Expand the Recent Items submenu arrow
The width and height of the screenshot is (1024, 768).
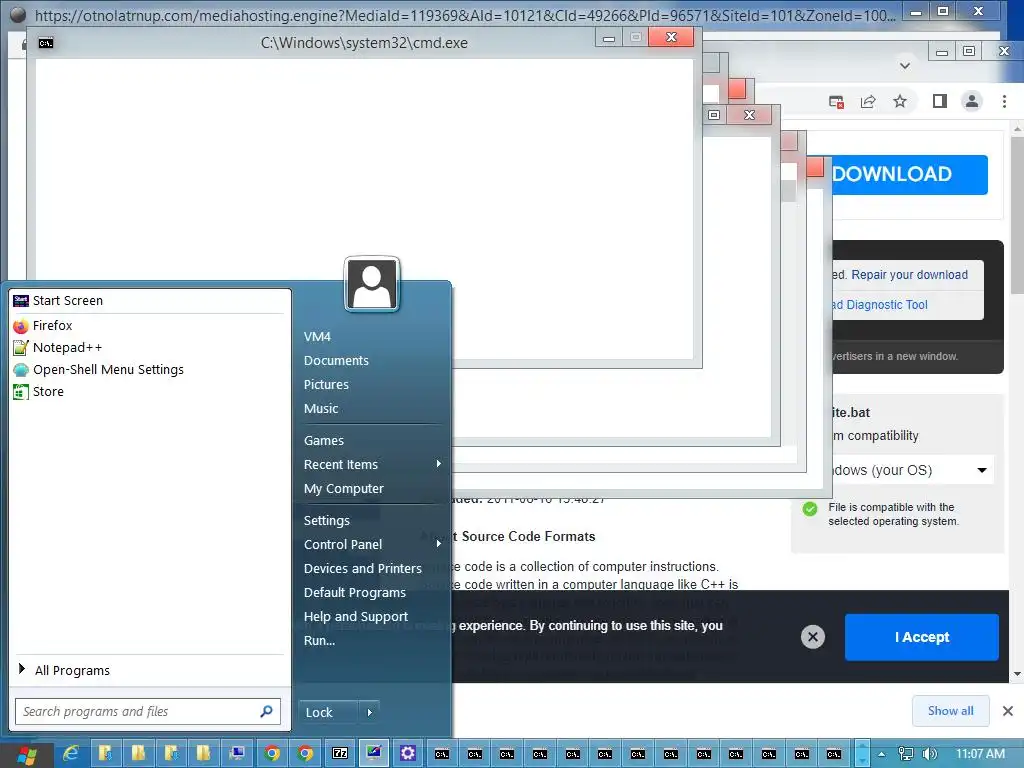click(439, 464)
